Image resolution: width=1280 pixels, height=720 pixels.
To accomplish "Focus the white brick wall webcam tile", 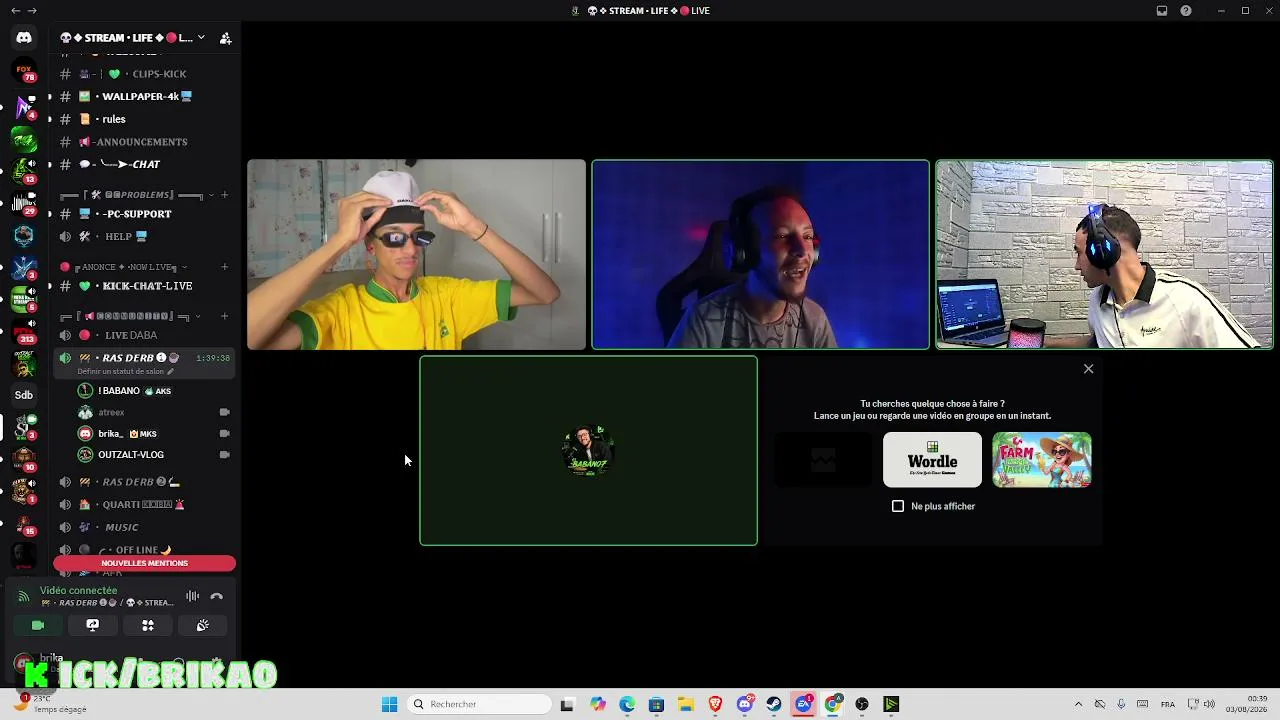I will [x=1104, y=255].
